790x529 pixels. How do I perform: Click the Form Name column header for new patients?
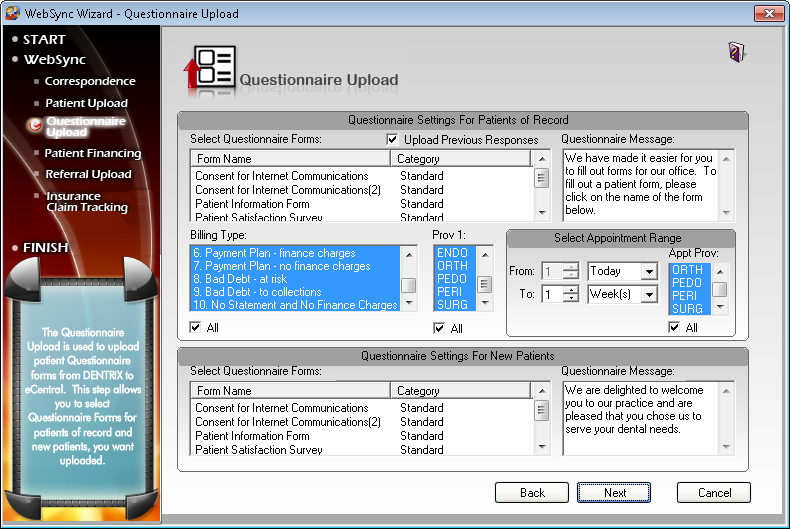coord(290,391)
